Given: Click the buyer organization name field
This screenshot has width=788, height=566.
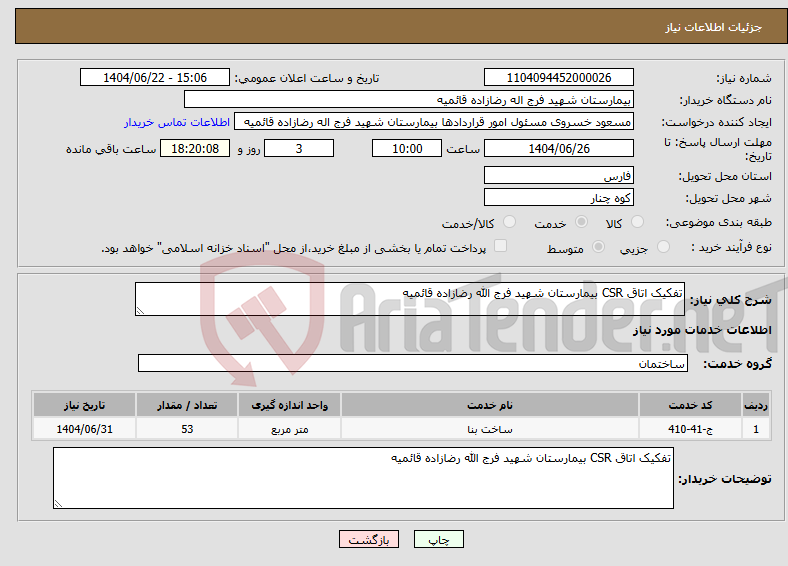Looking at the screenshot, I should pyautogui.click(x=409, y=100).
